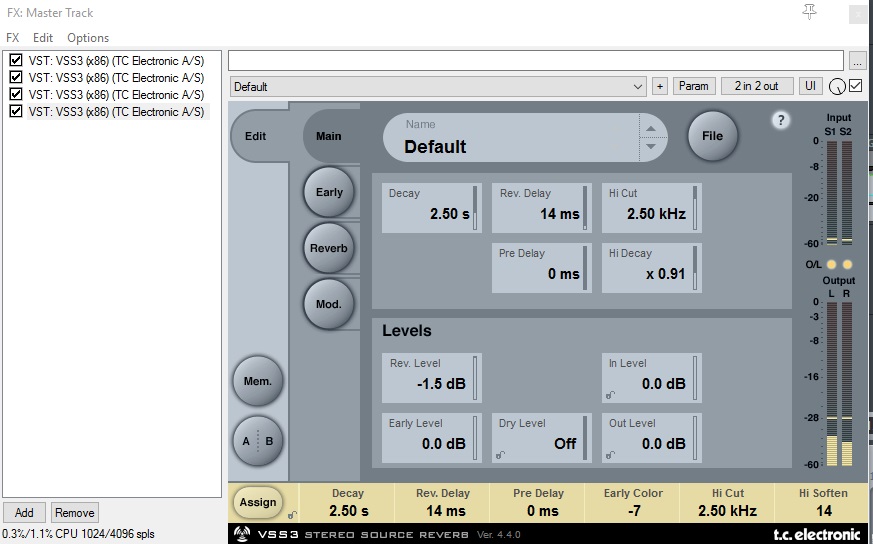Click the Rev. Level -1.5 dB parameter
Viewport: 873px width, 544px height.
[431, 378]
